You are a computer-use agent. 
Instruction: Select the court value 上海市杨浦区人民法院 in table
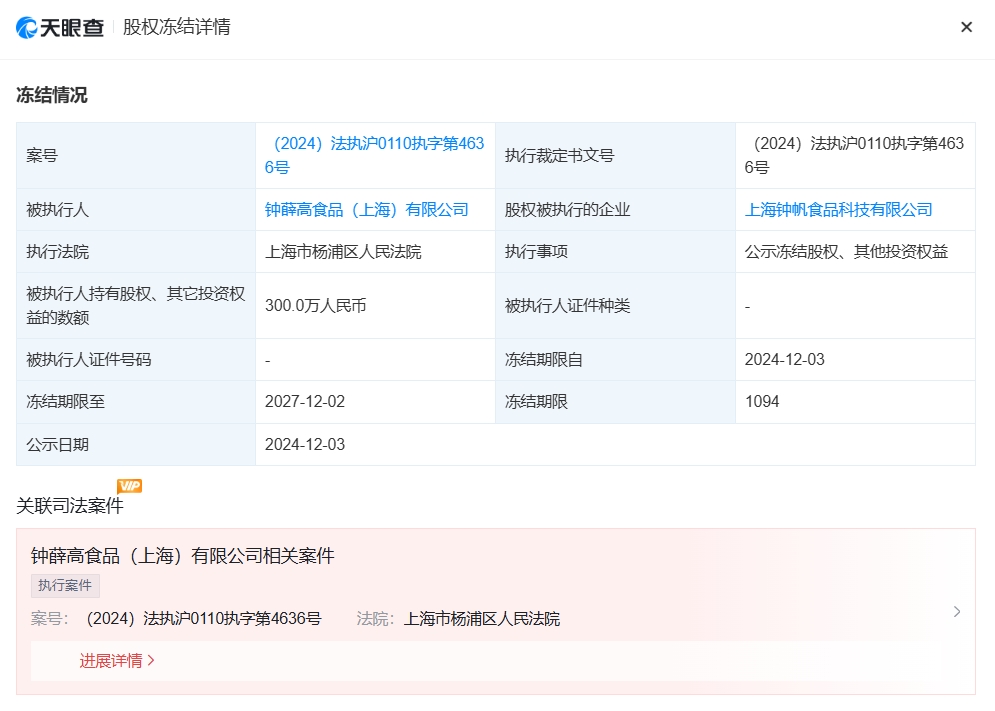tap(343, 252)
